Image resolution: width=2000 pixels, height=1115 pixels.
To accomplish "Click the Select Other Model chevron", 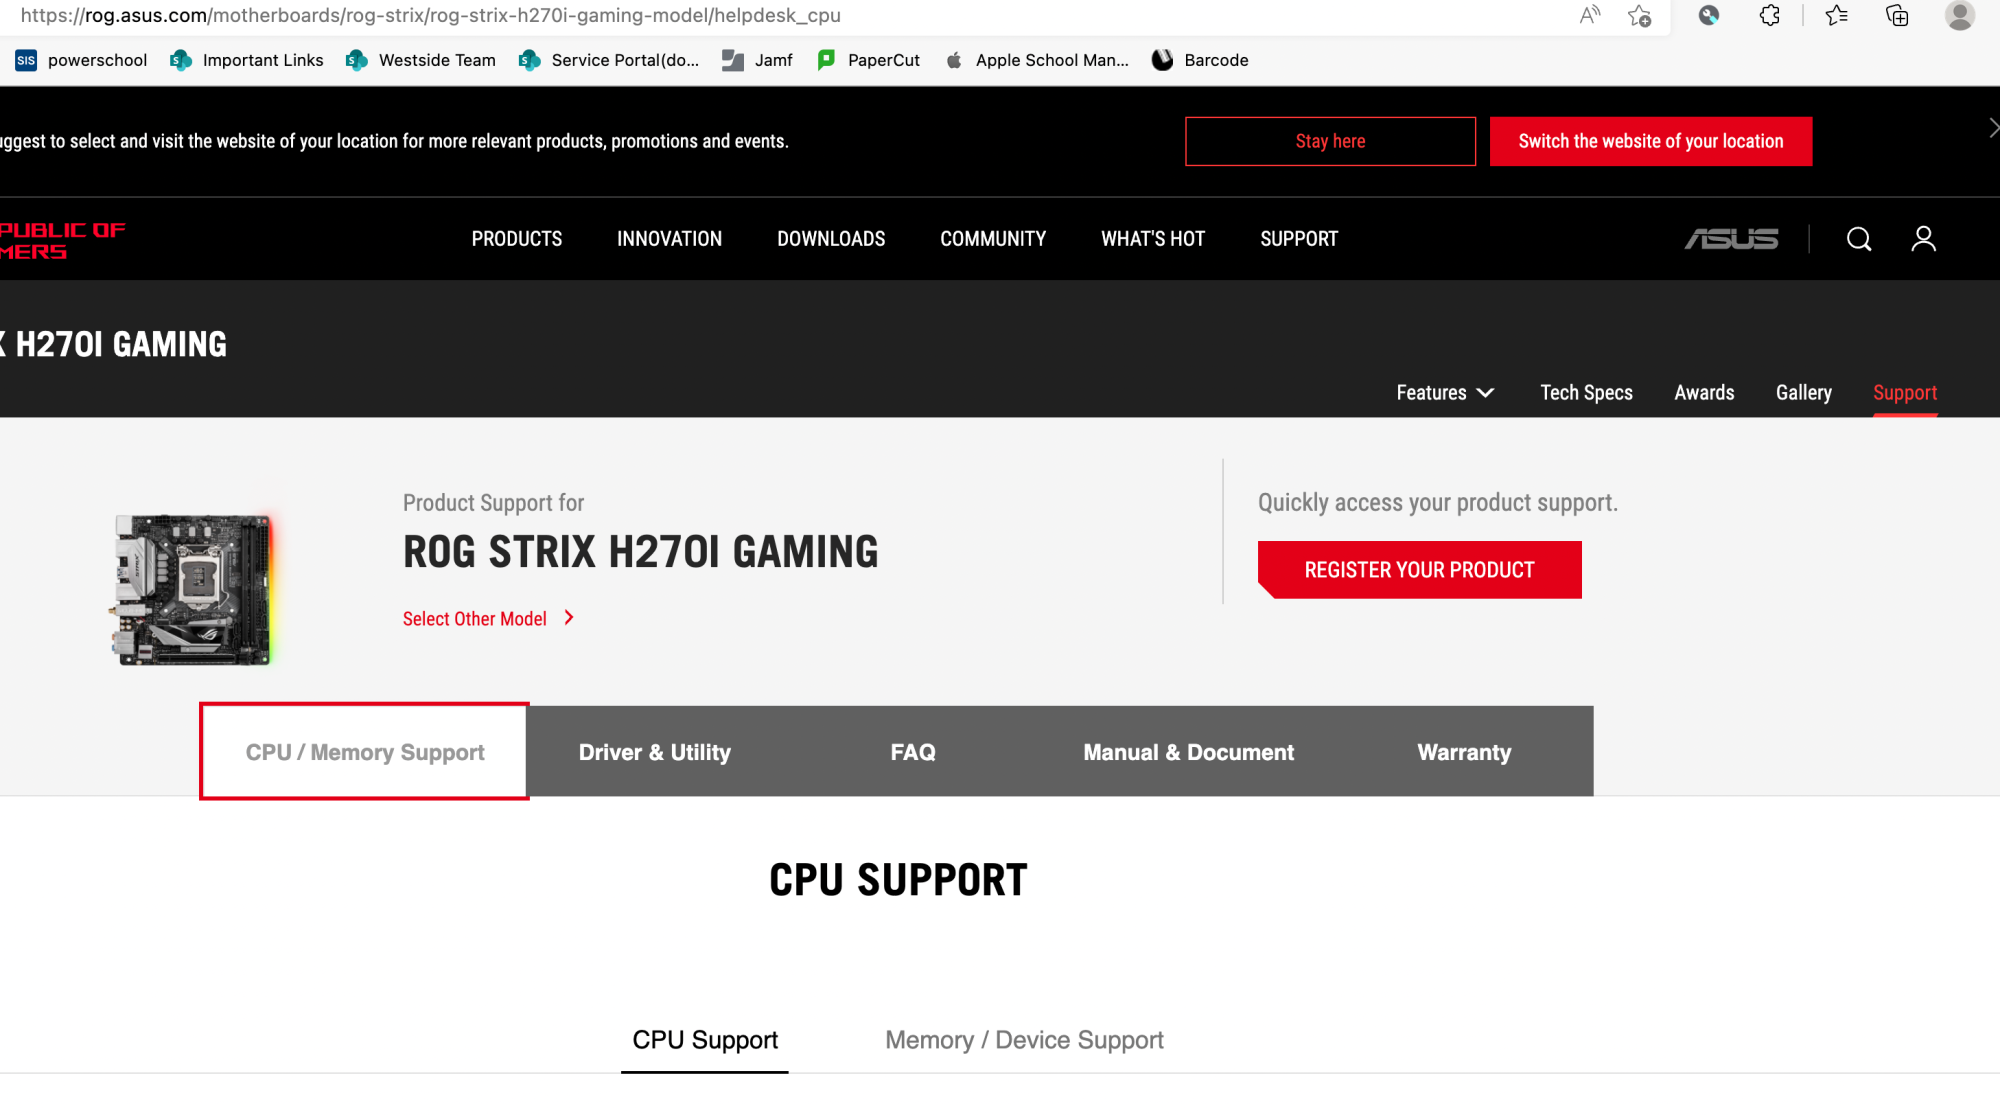I will coord(569,618).
